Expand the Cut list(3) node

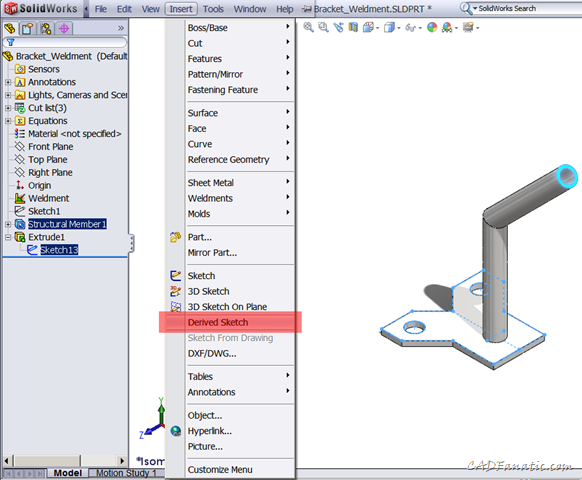tap(8, 108)
